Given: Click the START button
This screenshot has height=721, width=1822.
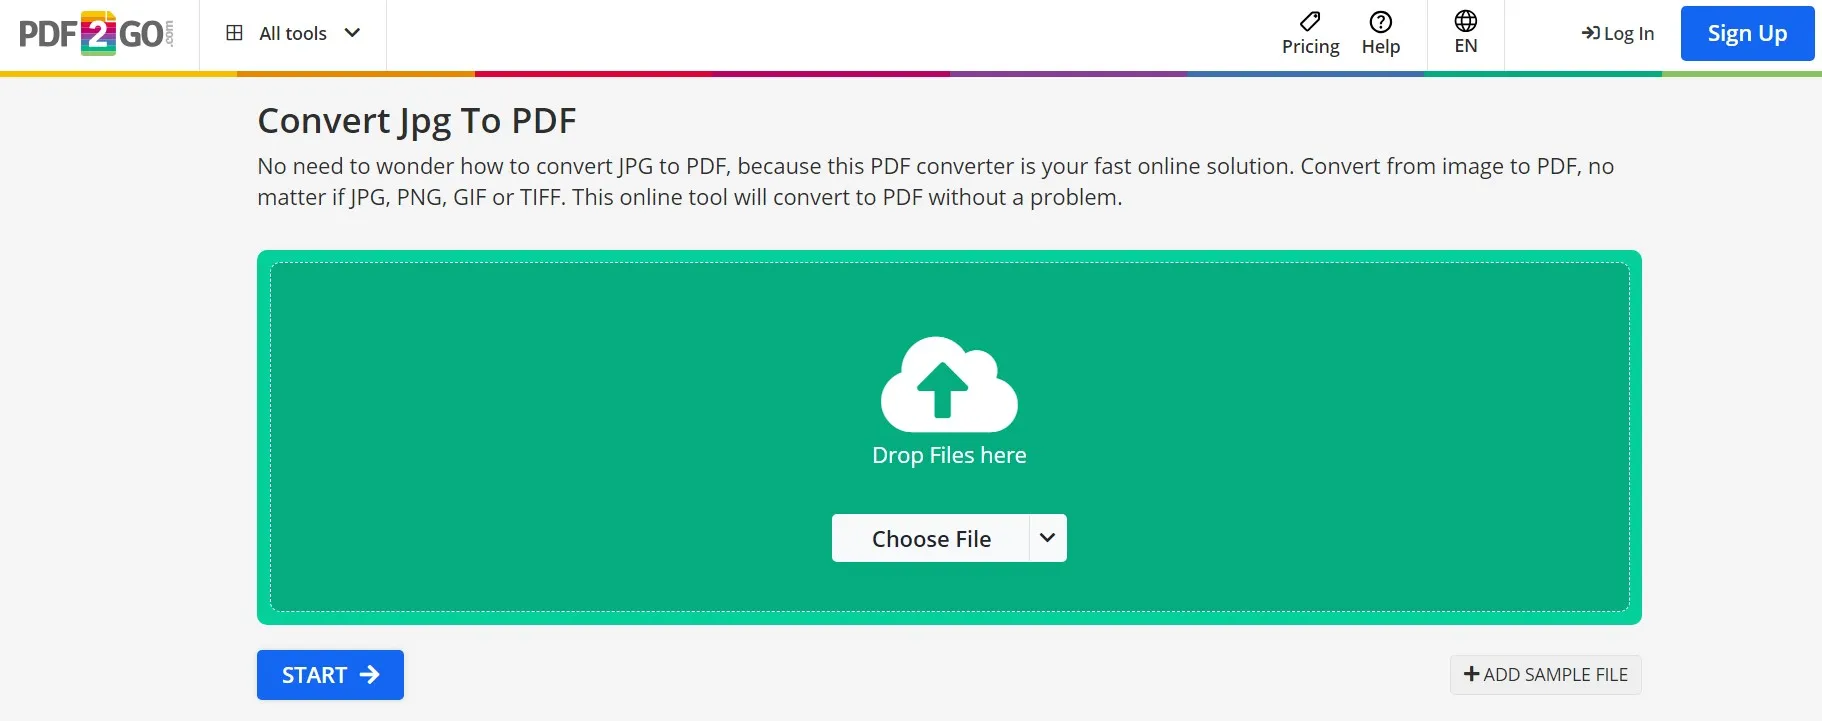Looking at the screenshot, I should [330, 675].
